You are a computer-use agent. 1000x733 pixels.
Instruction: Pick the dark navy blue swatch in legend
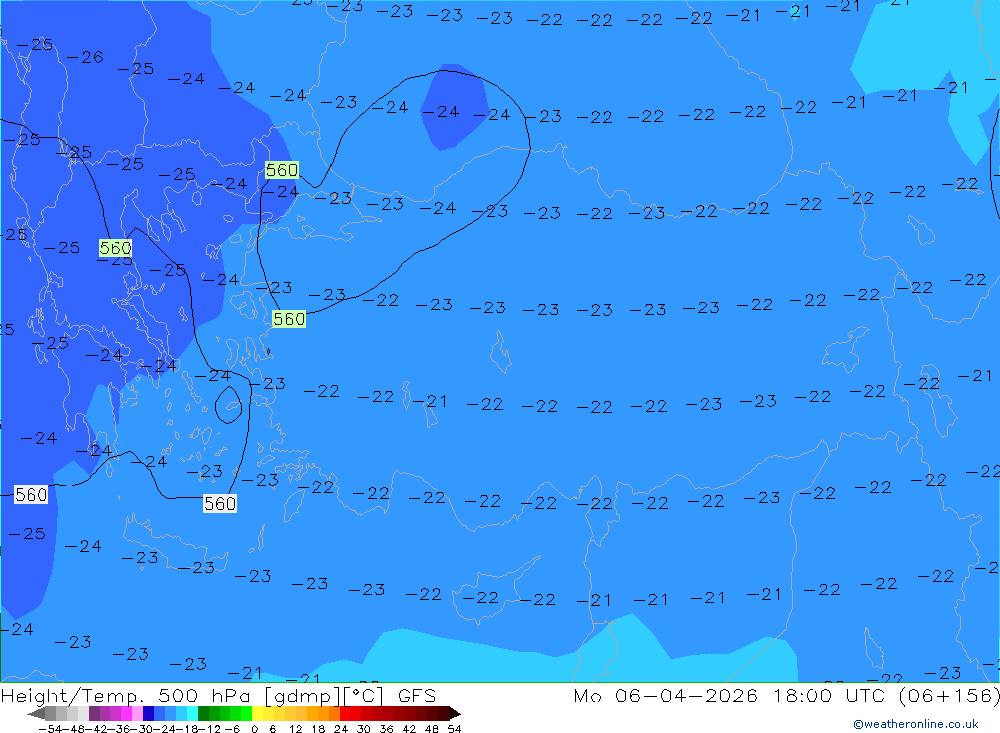(x=149, y=714)
